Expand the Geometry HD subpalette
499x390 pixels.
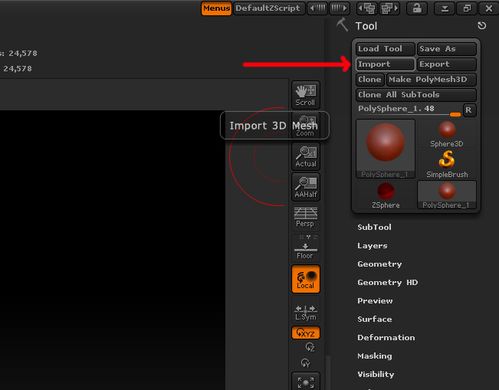387,283
